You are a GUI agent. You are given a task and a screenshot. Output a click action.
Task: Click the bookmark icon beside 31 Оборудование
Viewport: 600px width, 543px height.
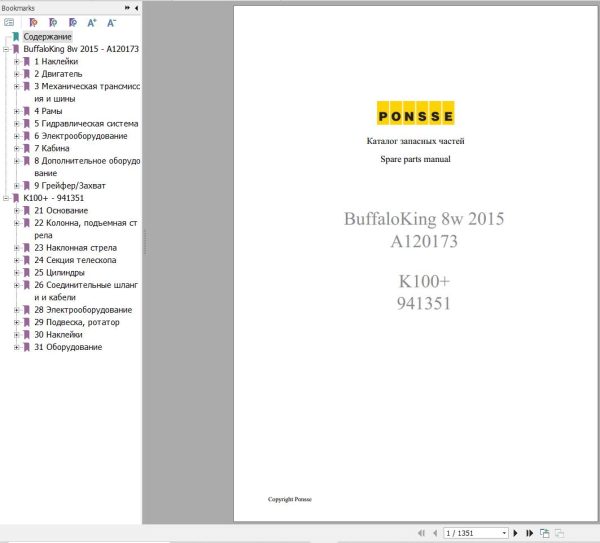pyautogui.click(x=26, y=347)
